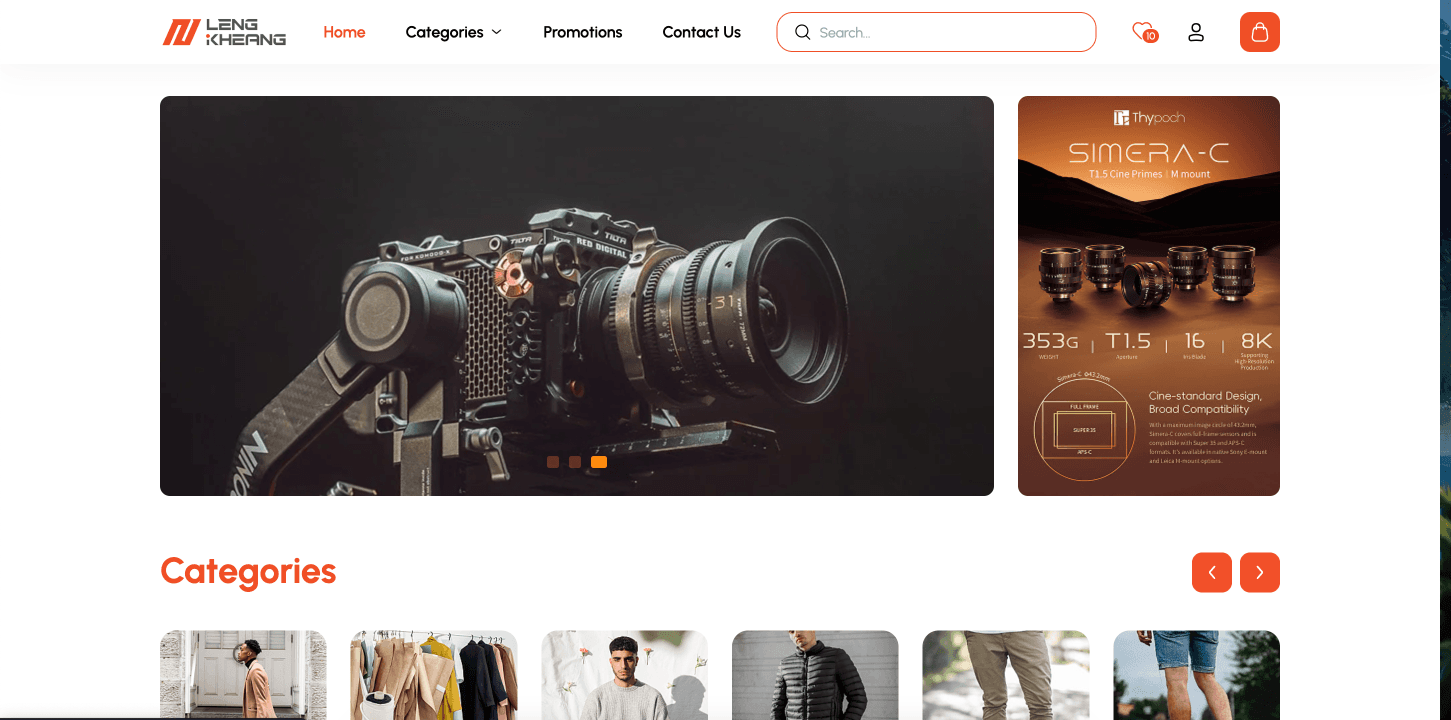Activate the highlighted third carousel dot
The width and height of the screenshot is (1451, 720).
[599, 461]
